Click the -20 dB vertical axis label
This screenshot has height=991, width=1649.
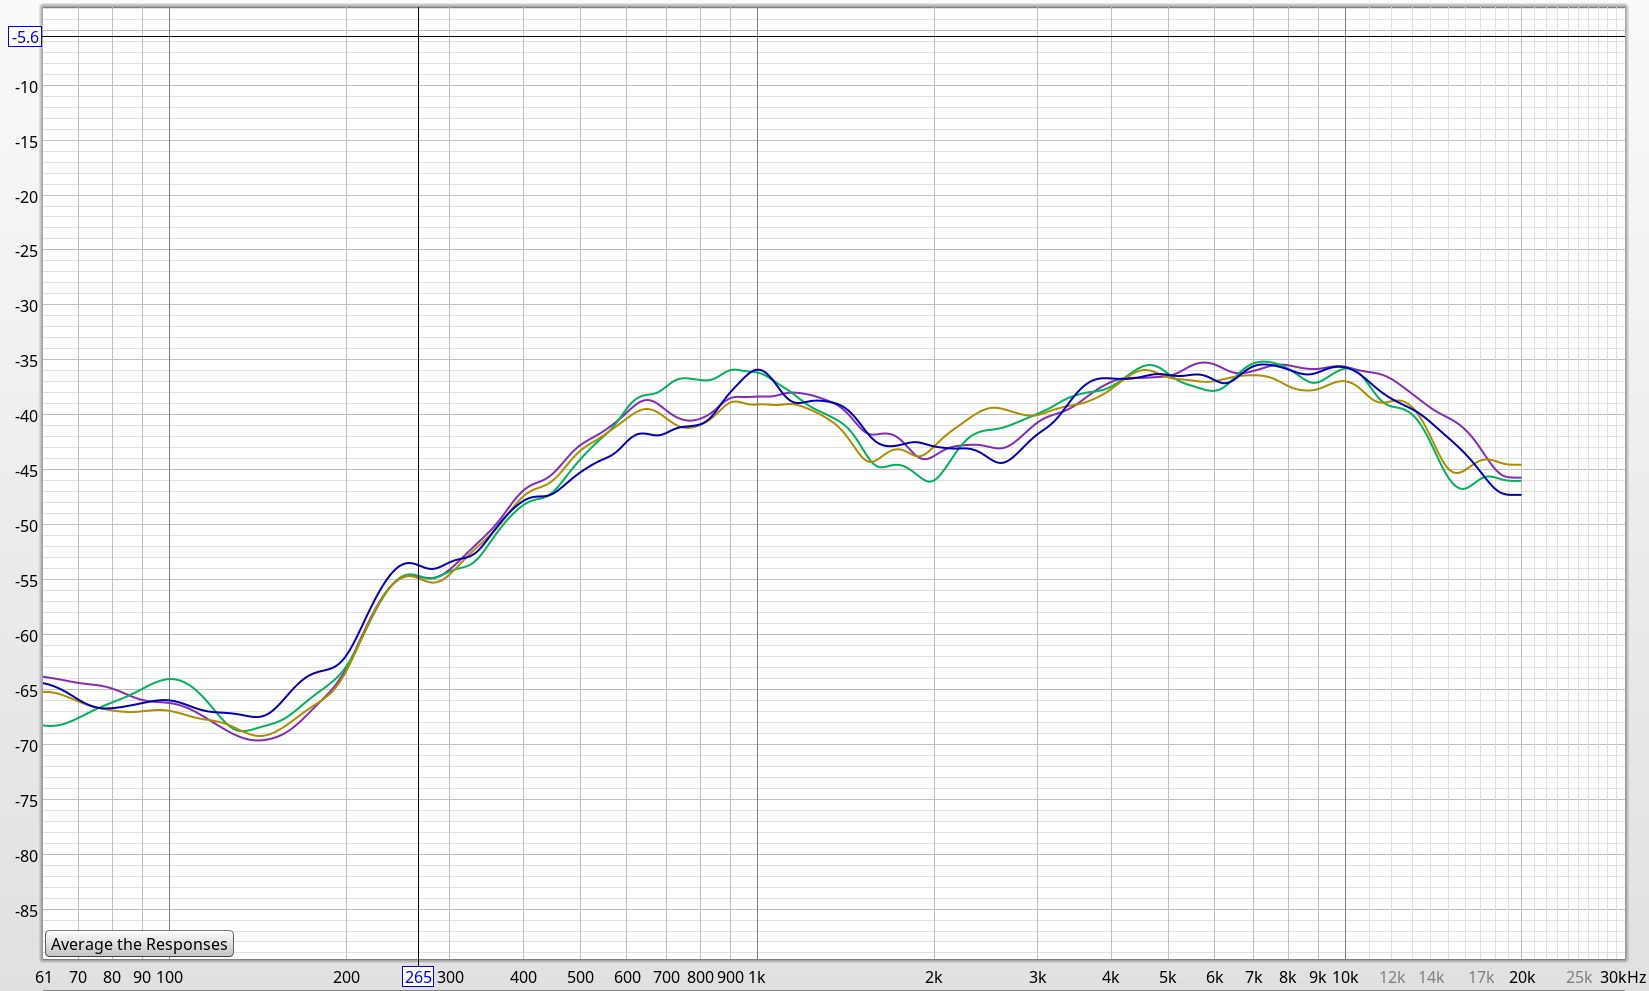tap(27, 197)
